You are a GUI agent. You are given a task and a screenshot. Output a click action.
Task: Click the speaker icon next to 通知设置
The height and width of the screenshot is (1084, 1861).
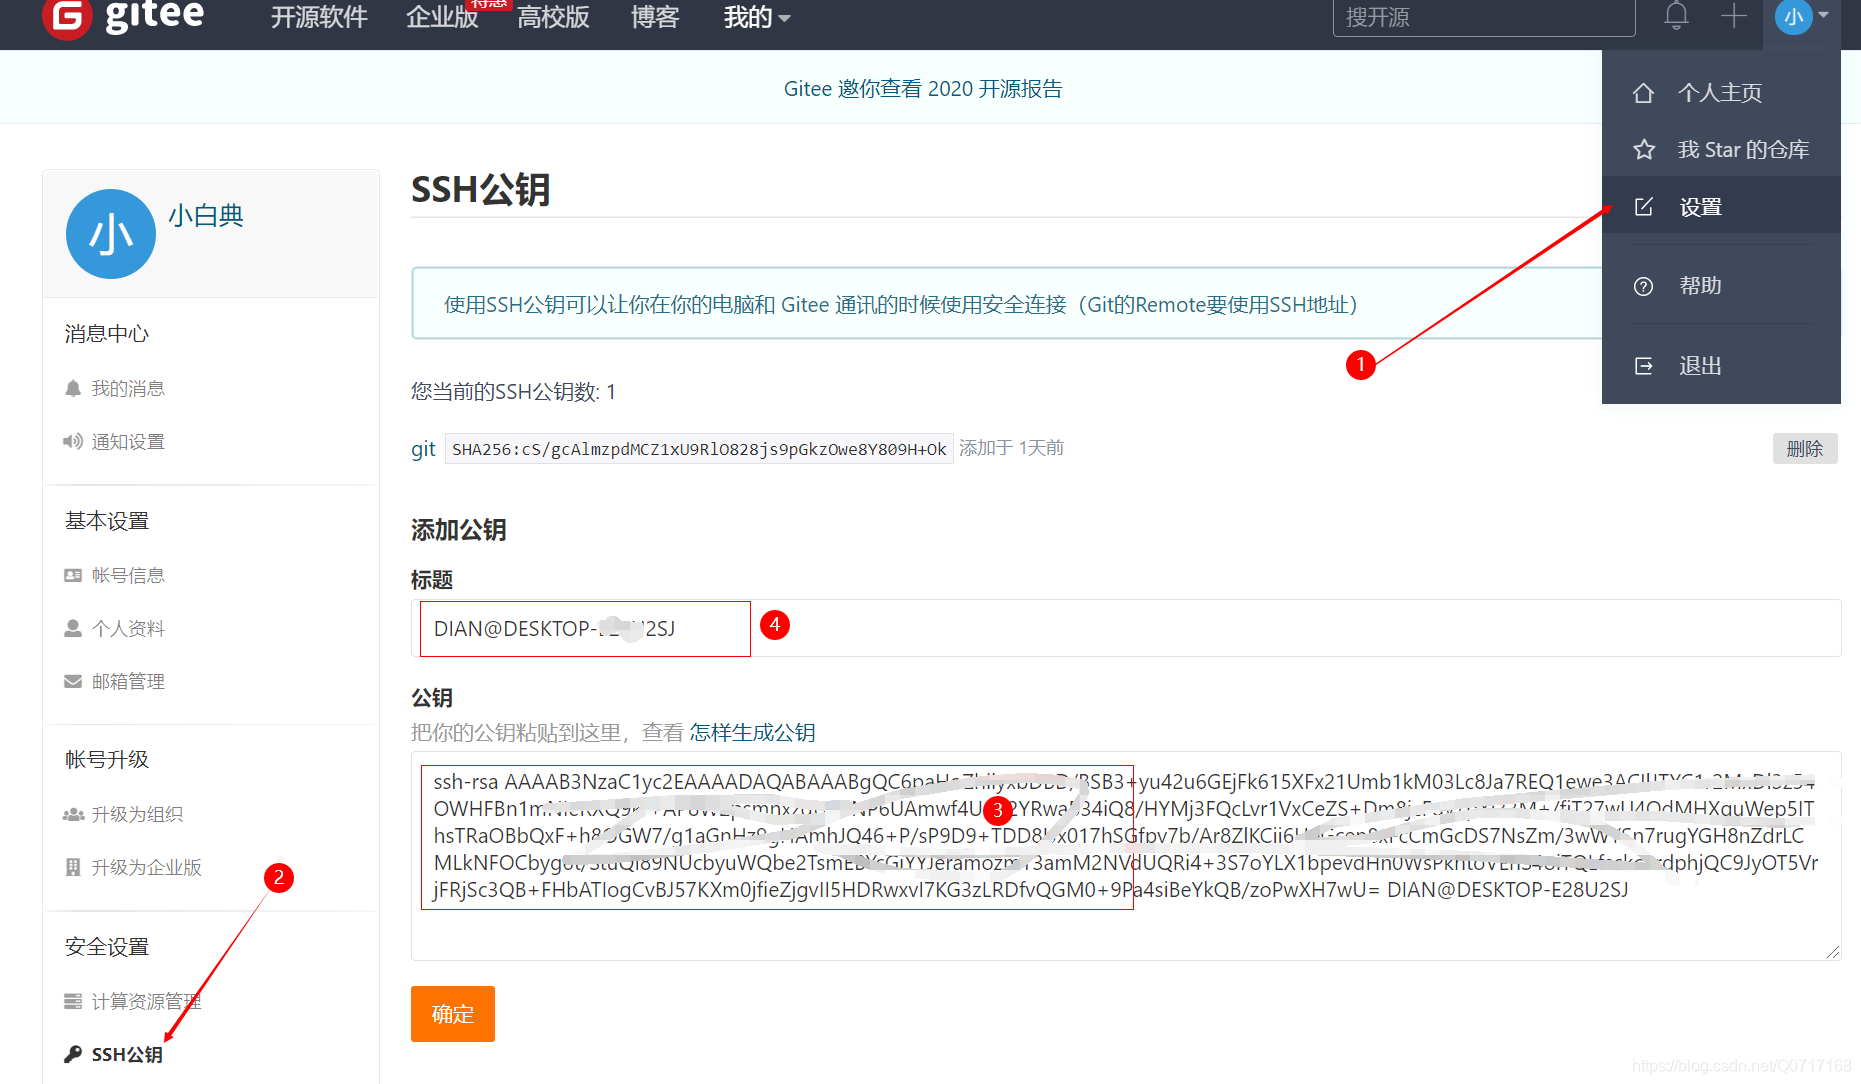73,441
